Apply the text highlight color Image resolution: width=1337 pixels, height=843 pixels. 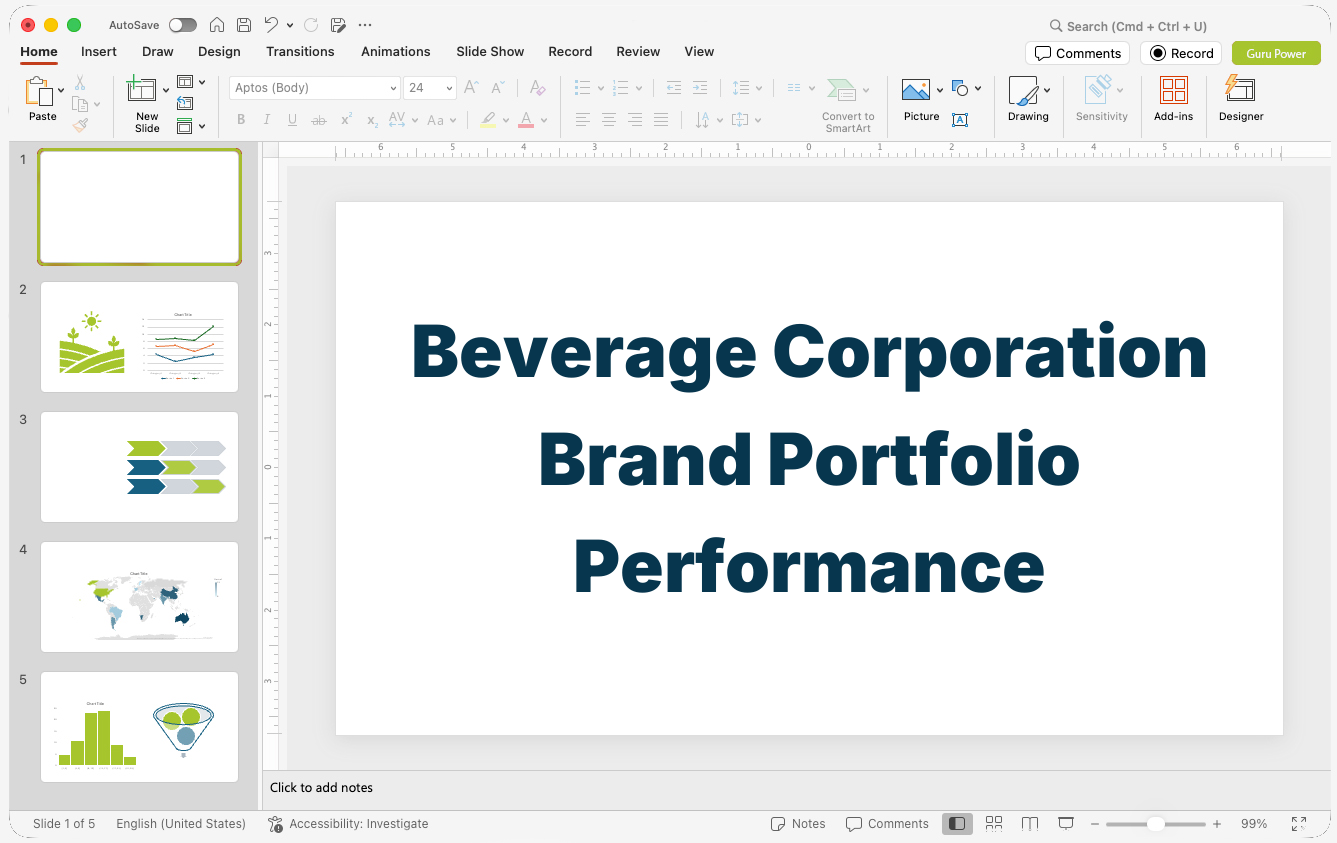[x=488, y=120]
